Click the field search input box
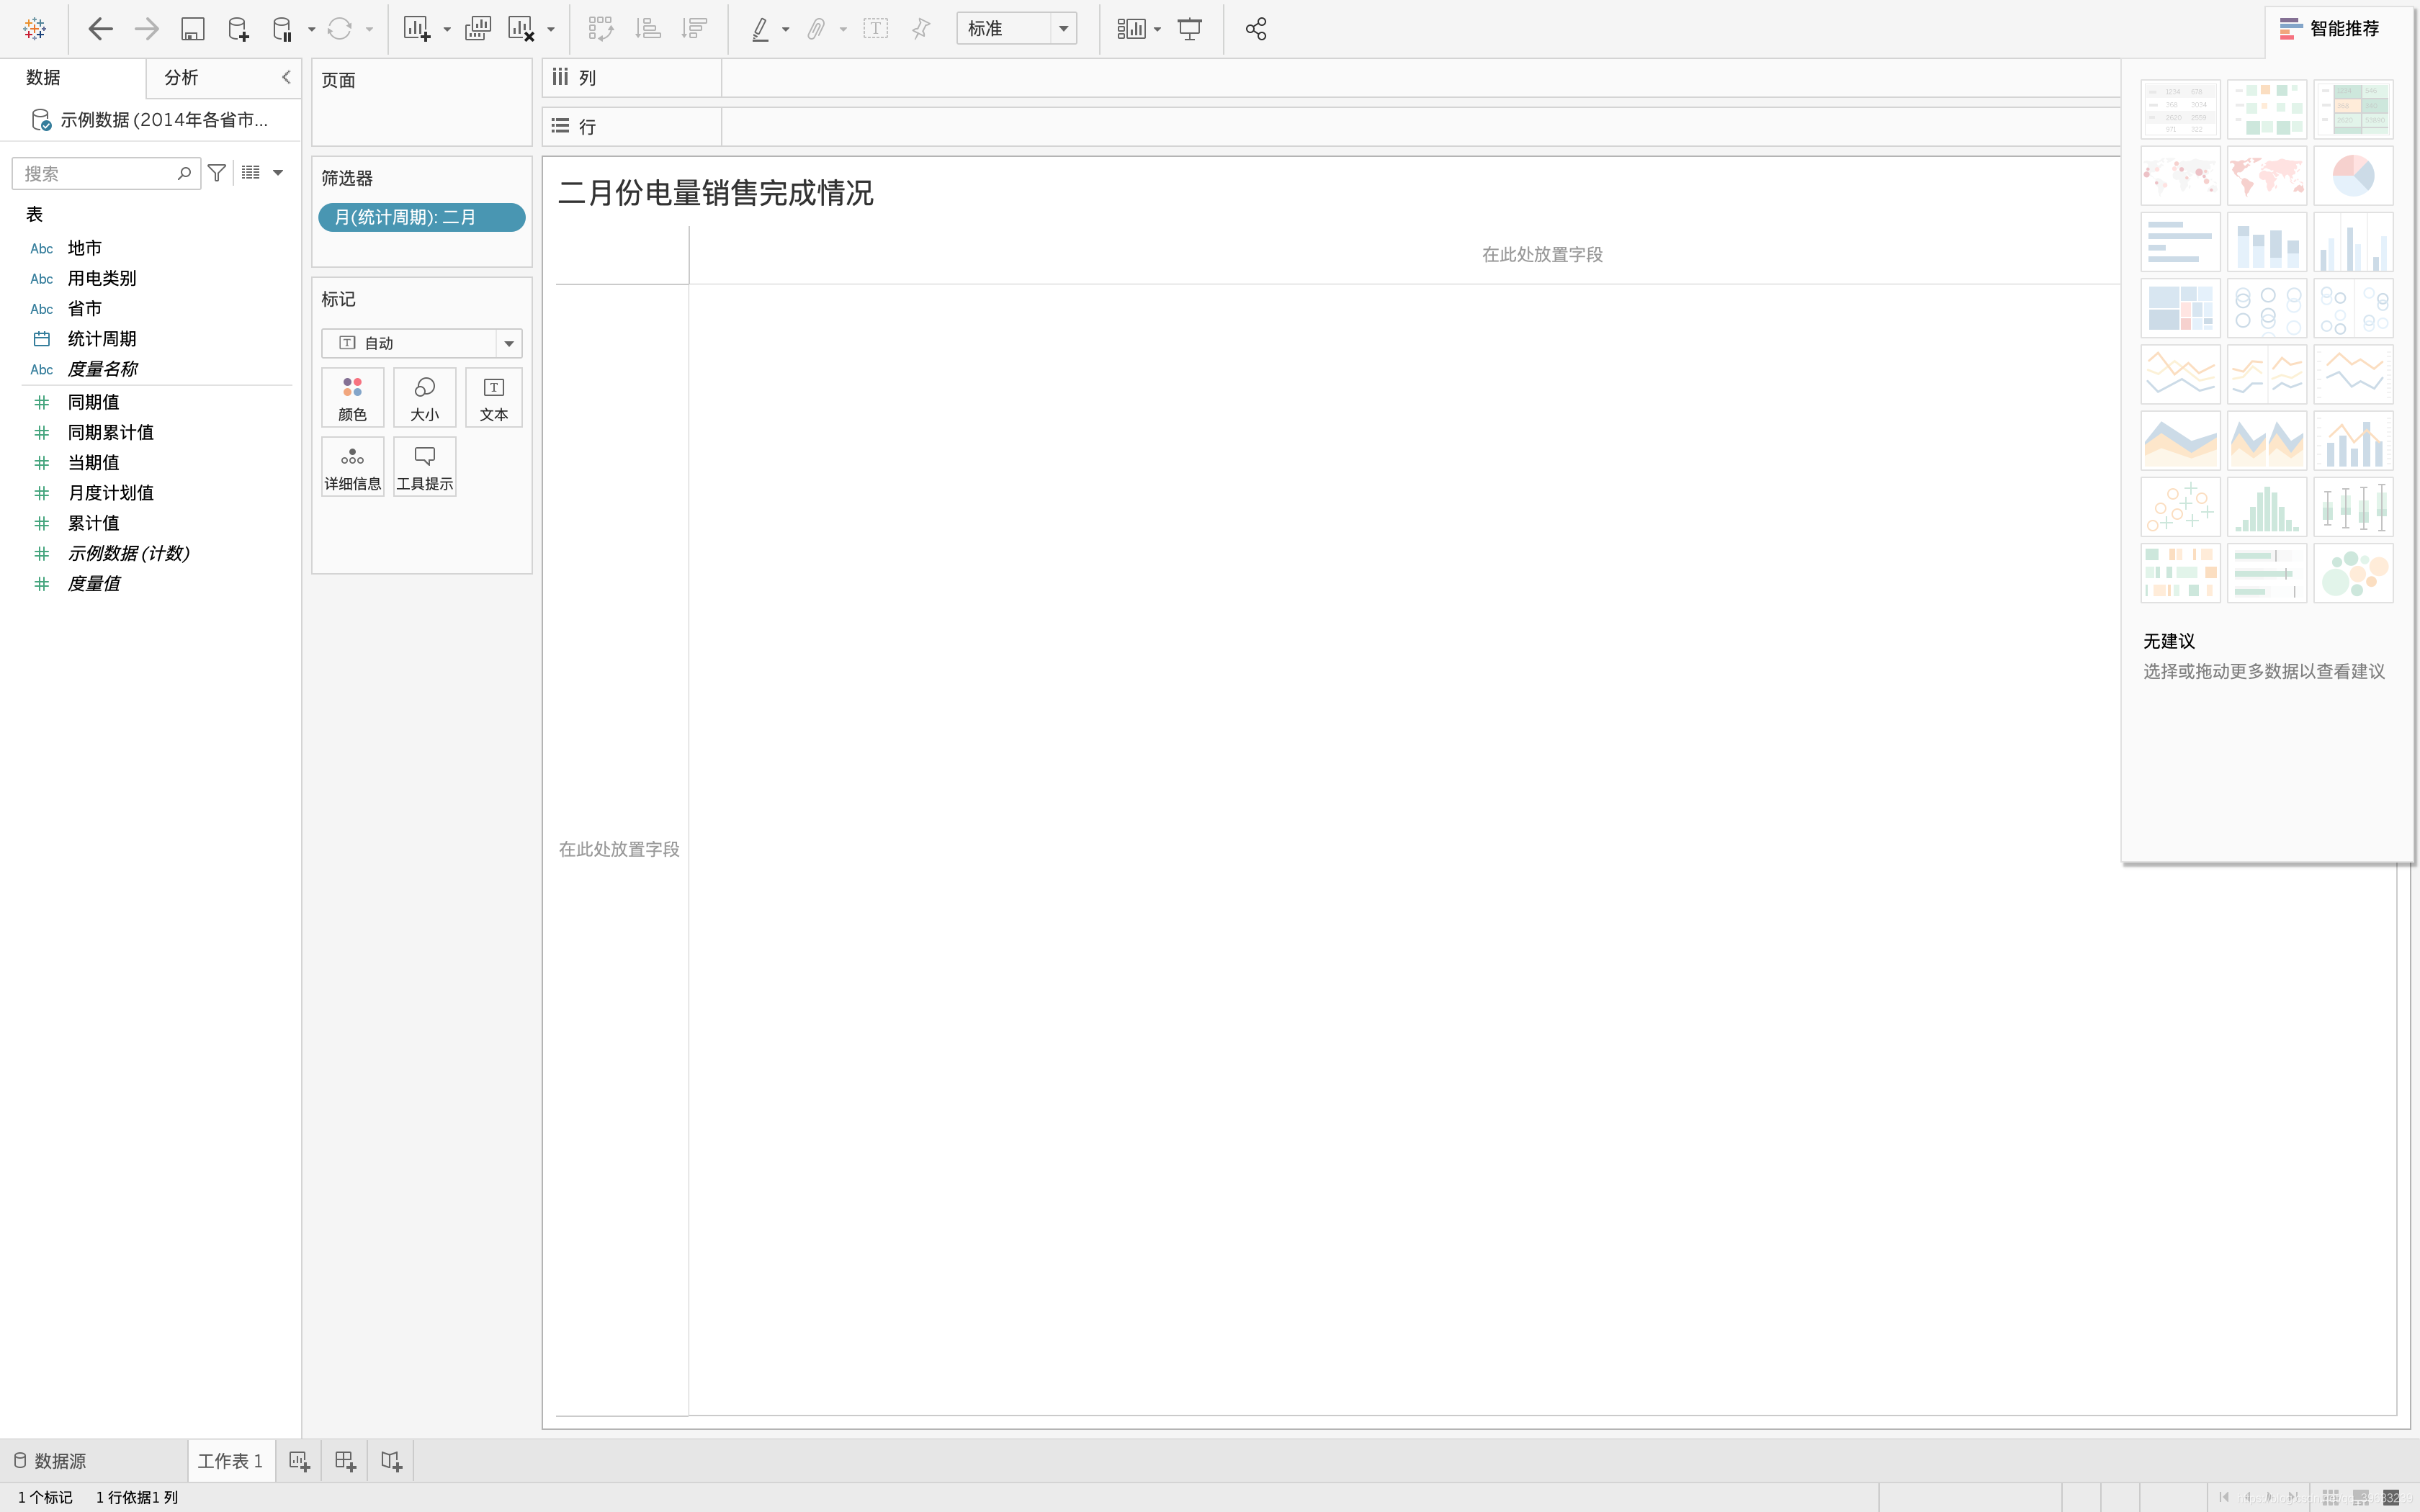 95,173
